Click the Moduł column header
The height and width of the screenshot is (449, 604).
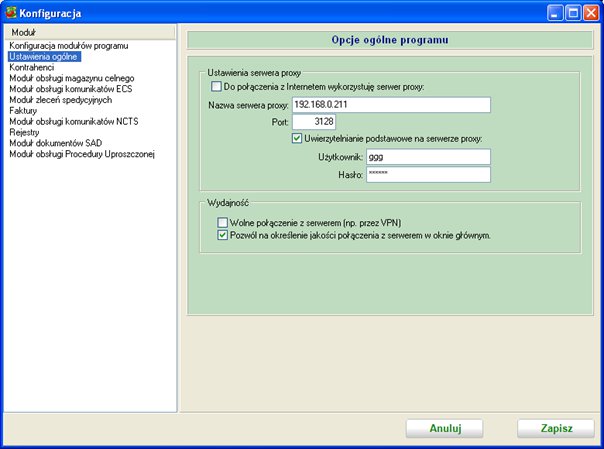coord(90,32)
